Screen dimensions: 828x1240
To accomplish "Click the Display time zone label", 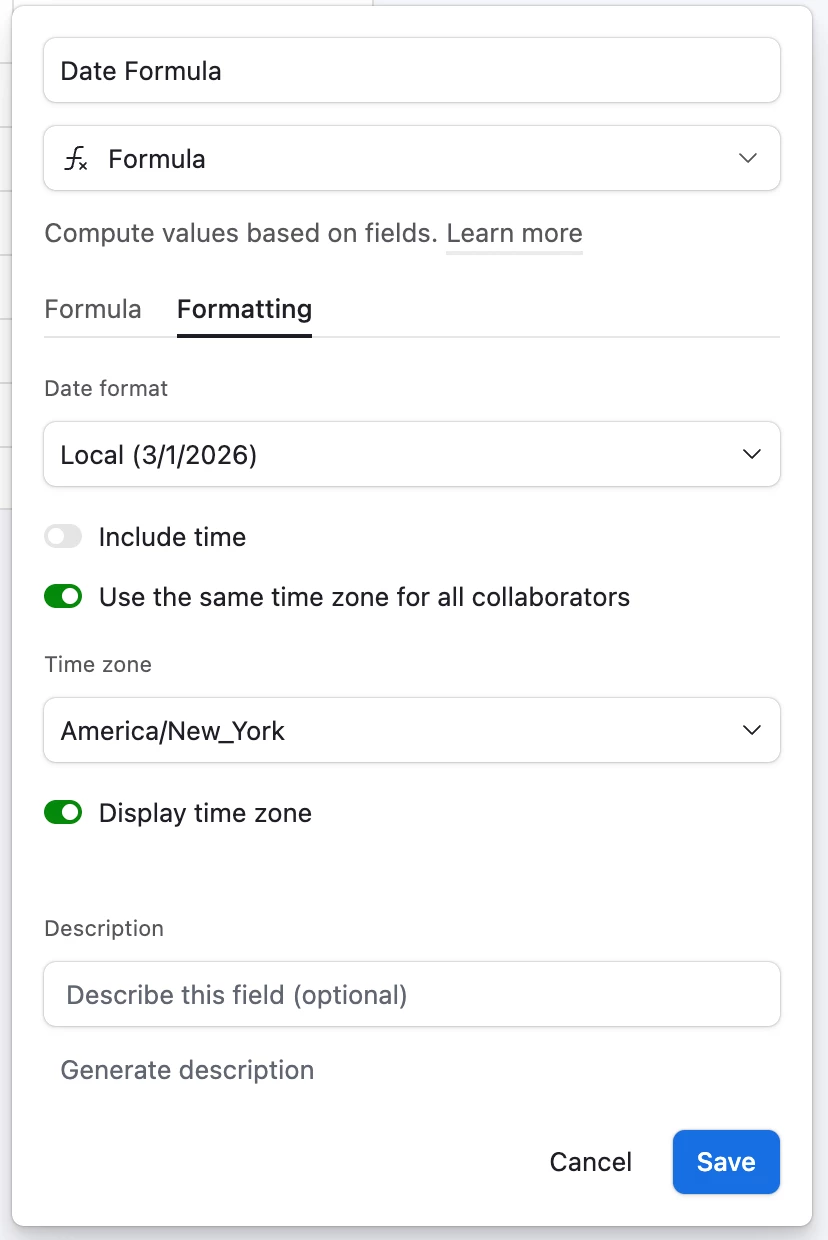I will click(205, 813).
